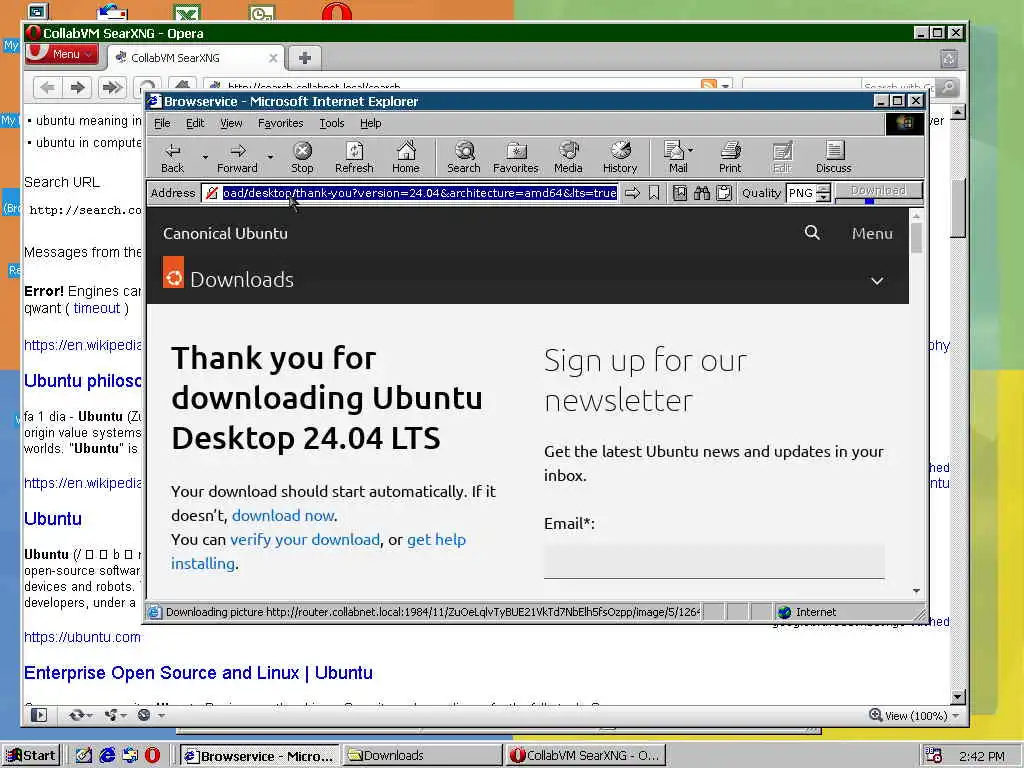1024x768 pixels.
Task: Open the red Opera Menu button
Action: 62,54
